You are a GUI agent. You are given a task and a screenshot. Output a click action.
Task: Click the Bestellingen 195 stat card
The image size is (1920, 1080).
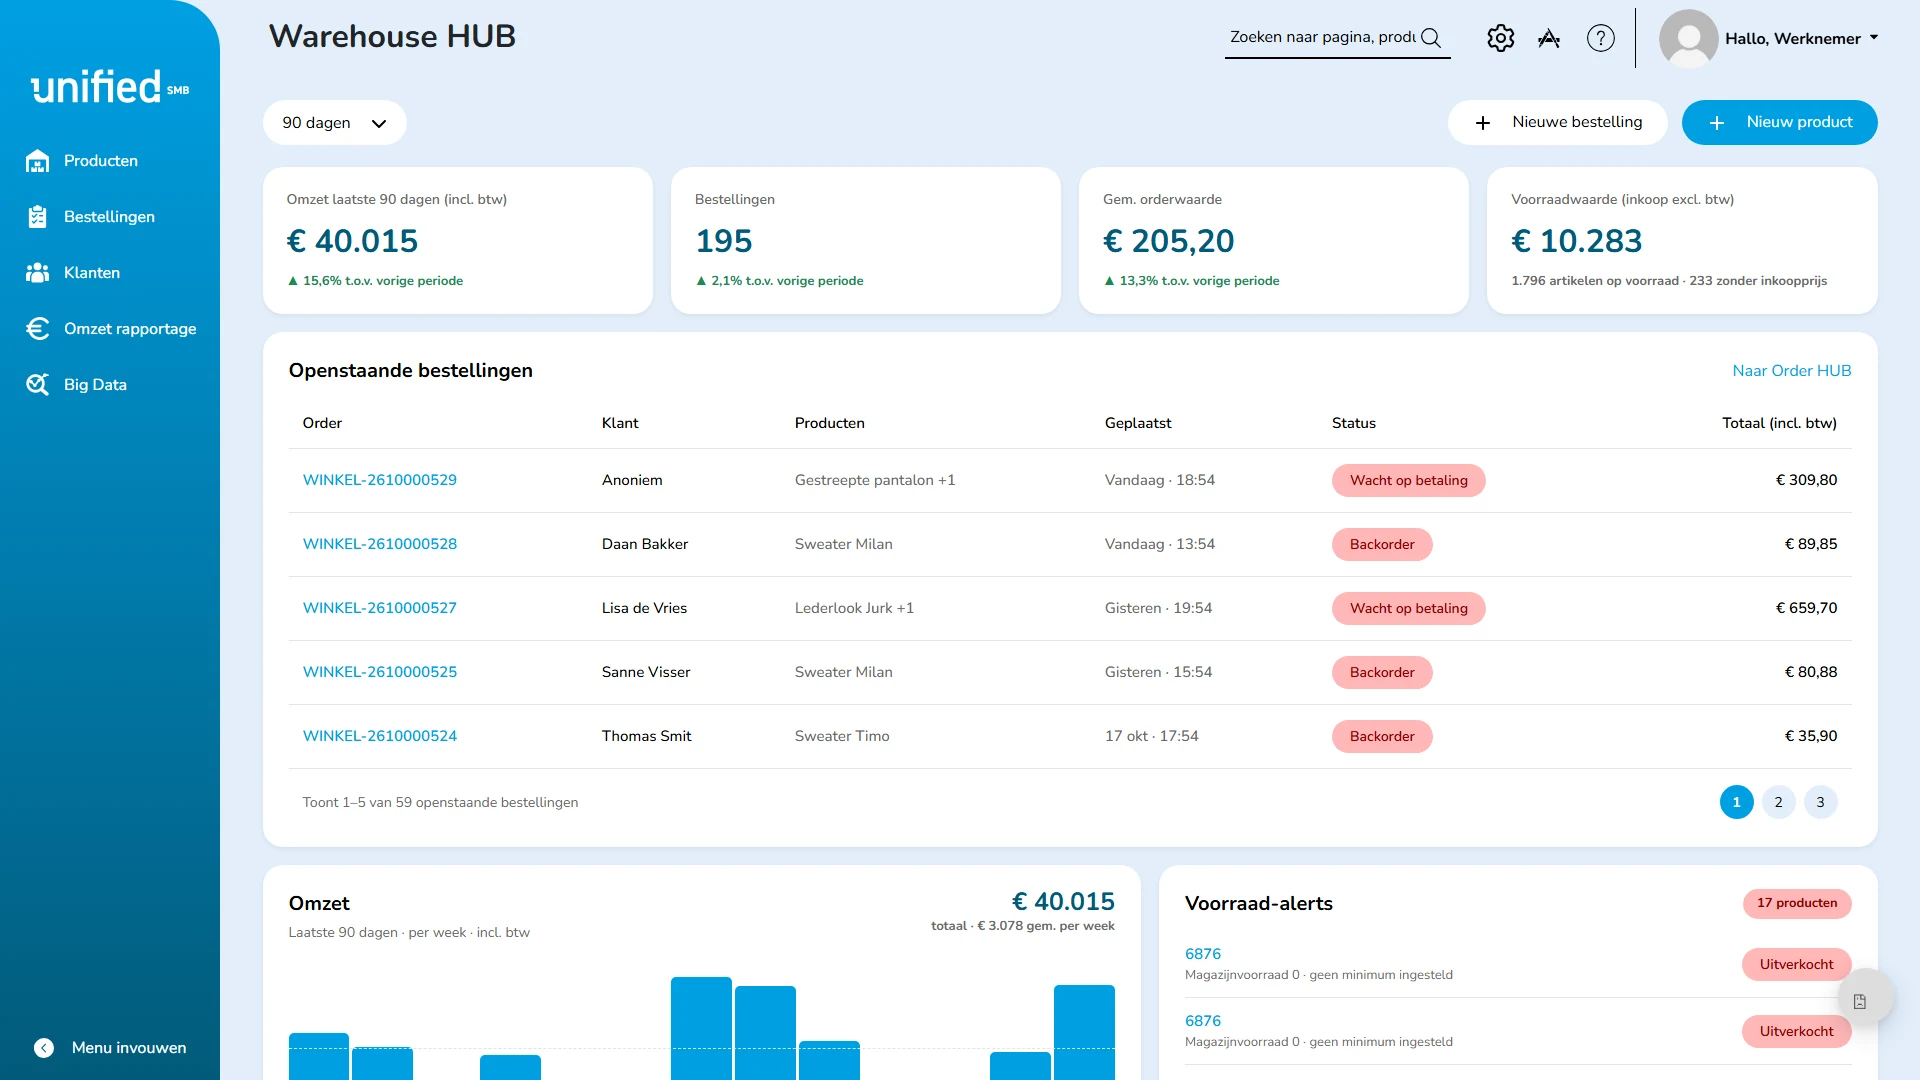point(865,240)
